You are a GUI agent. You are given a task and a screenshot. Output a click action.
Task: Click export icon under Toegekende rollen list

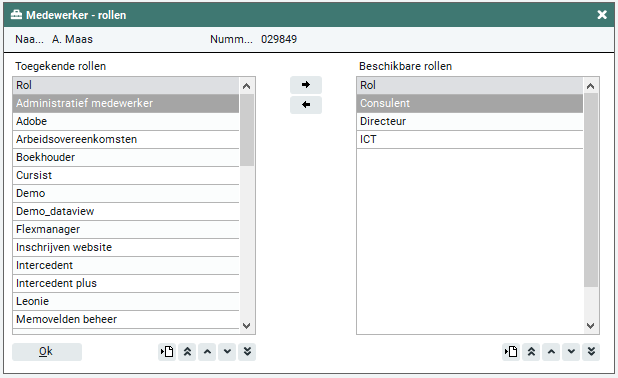coord(167,352)
